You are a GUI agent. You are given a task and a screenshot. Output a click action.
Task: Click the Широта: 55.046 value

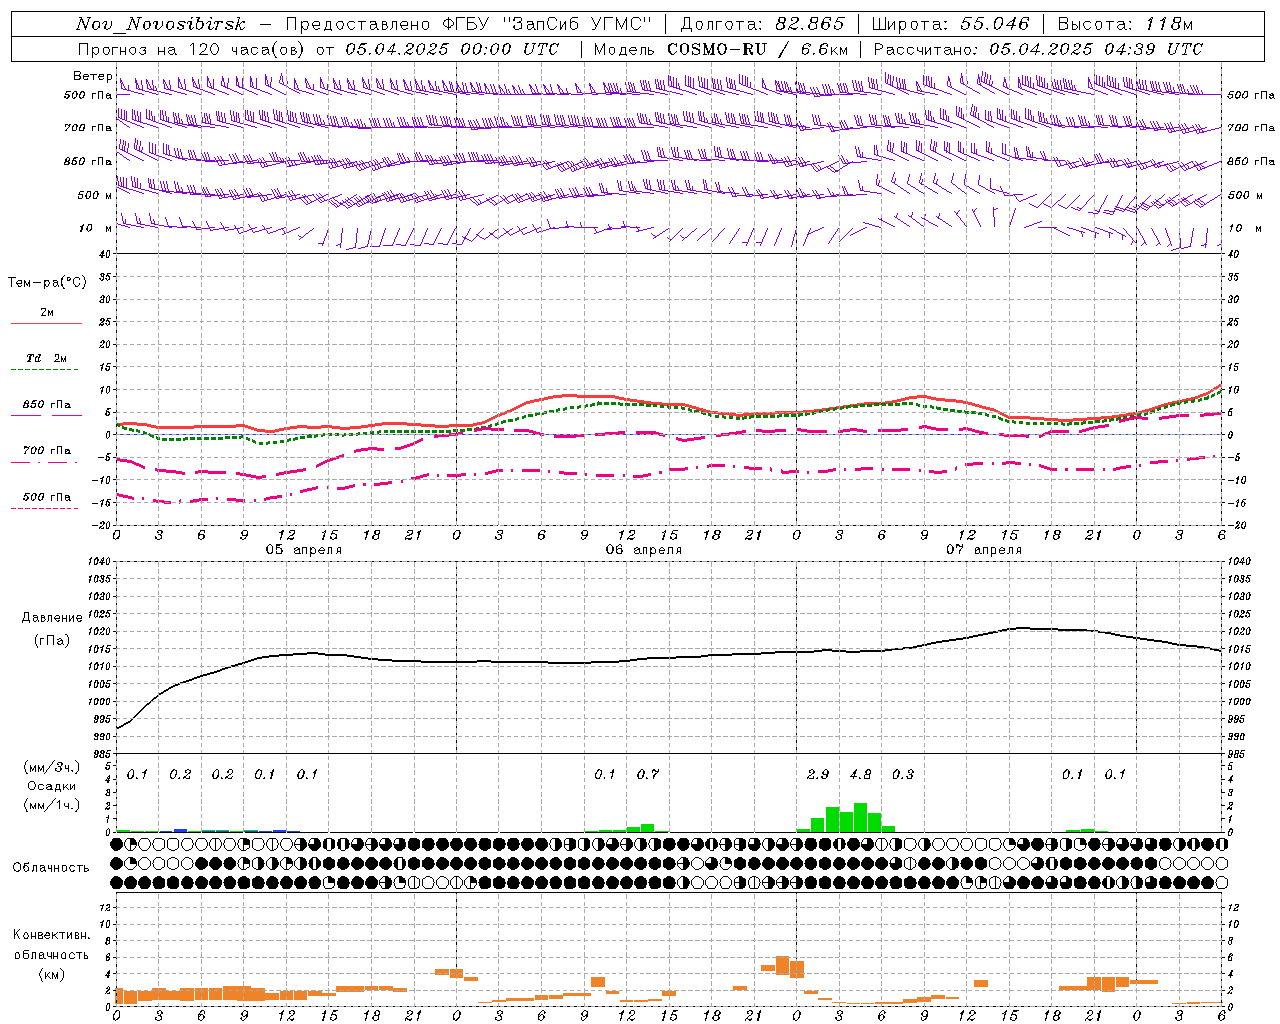tap(950, 24)
